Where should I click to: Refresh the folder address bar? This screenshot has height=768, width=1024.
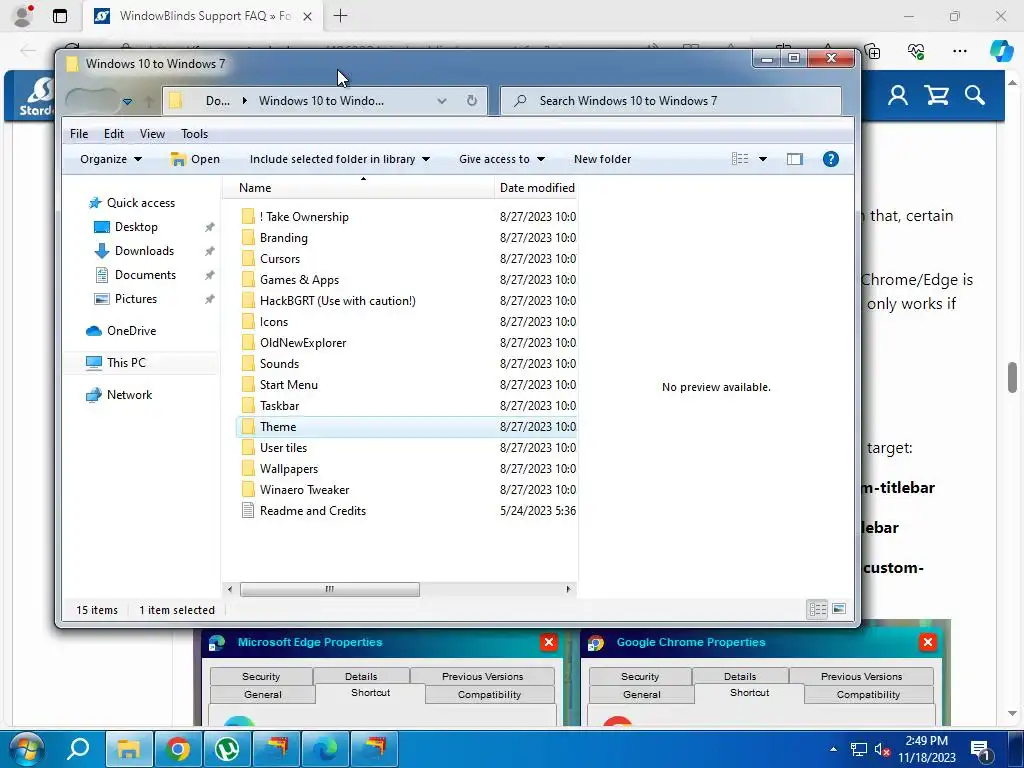pyautogui.click(x=472, y=101)
